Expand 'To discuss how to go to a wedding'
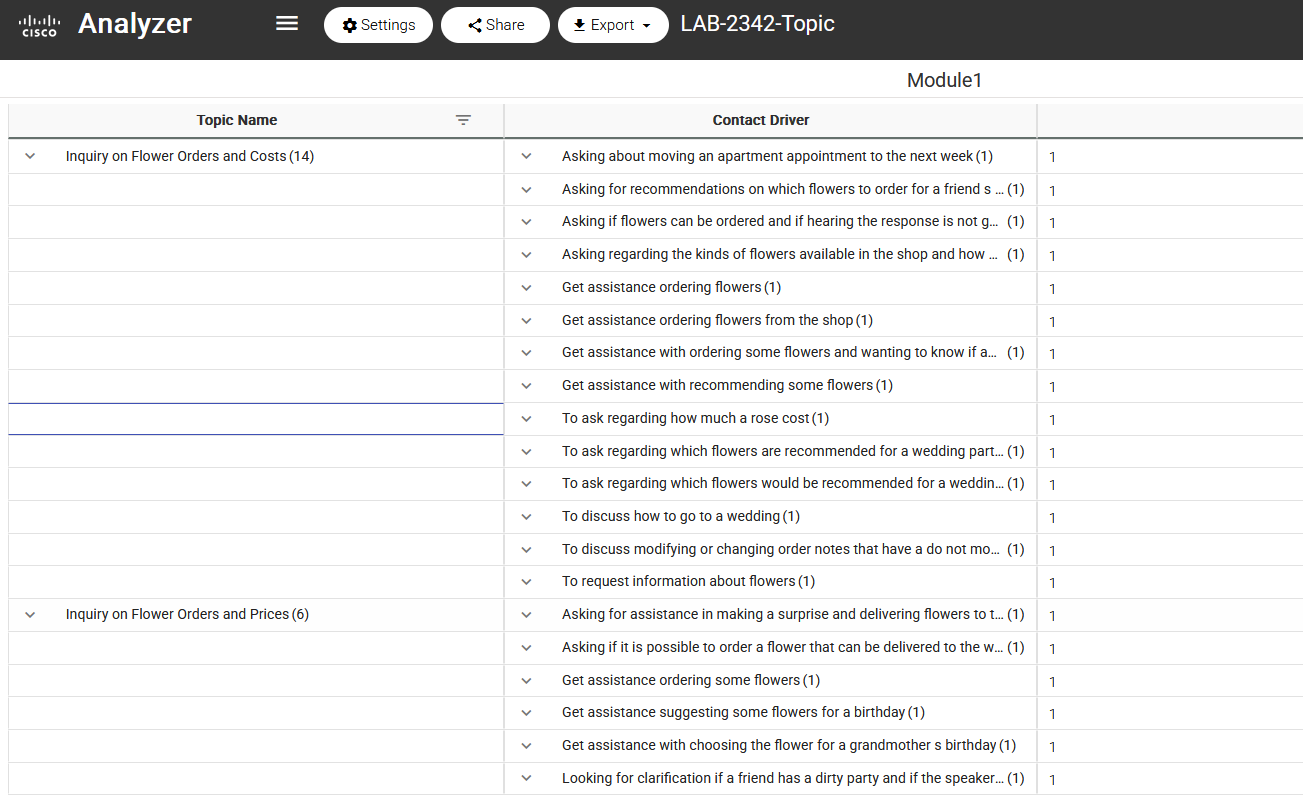Screen dimensions: 1303x803 pyautogui.click(x=527, y=516)
